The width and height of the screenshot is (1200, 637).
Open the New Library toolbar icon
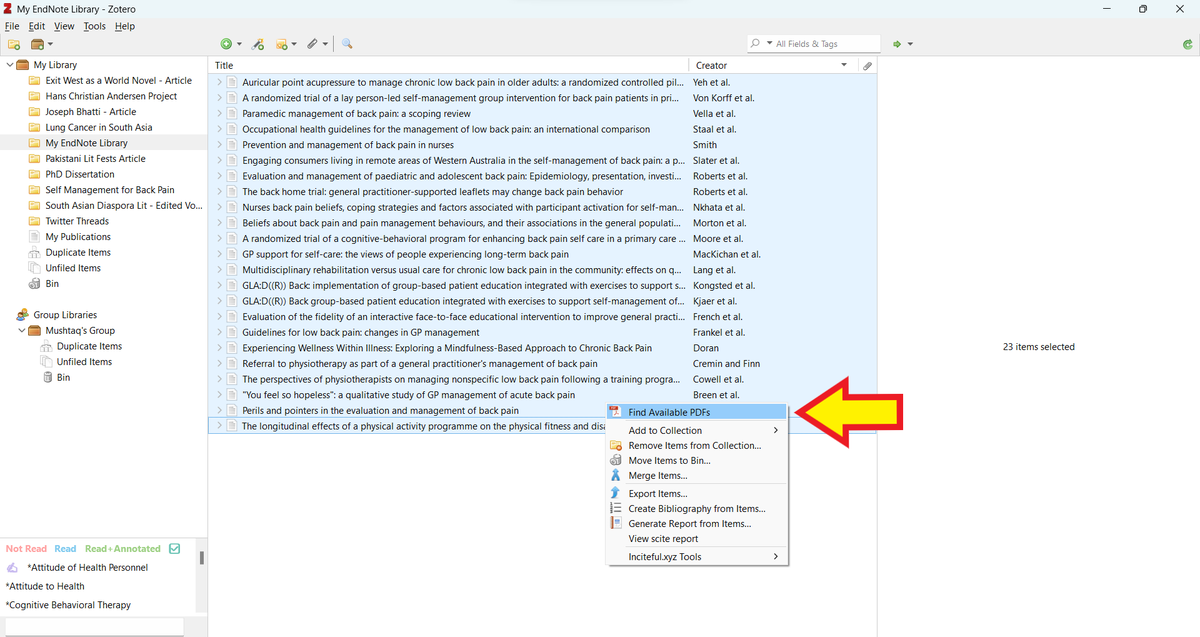(x=37, y=44)
